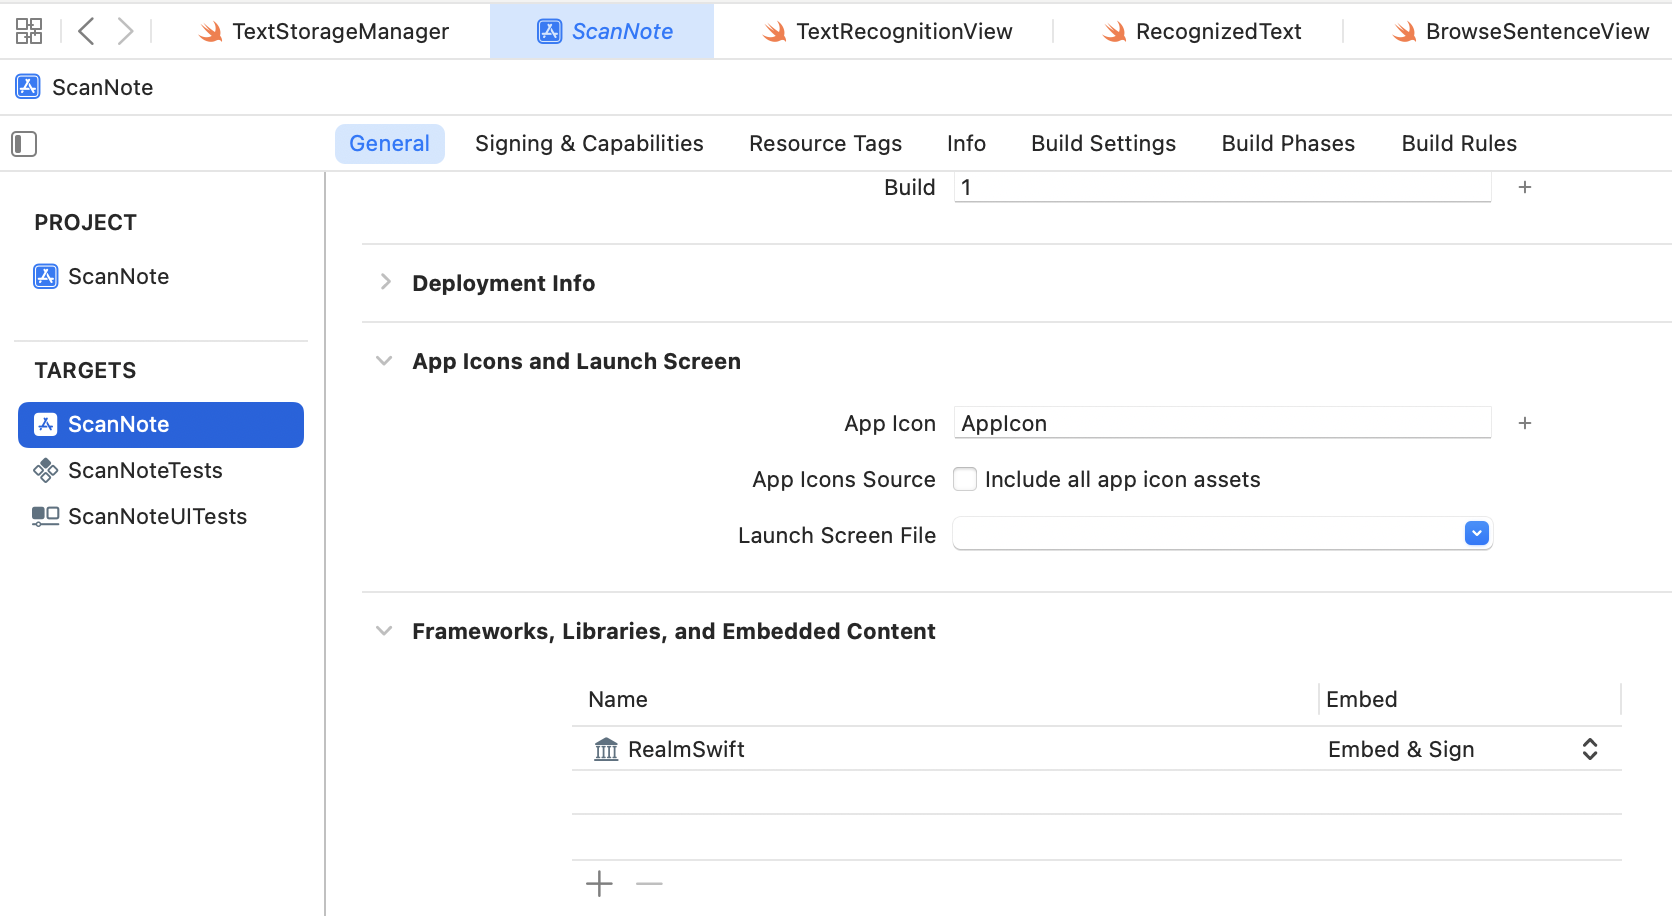Go back in editor history
This screenshot has width=1672, height=916.
[86, 31]
